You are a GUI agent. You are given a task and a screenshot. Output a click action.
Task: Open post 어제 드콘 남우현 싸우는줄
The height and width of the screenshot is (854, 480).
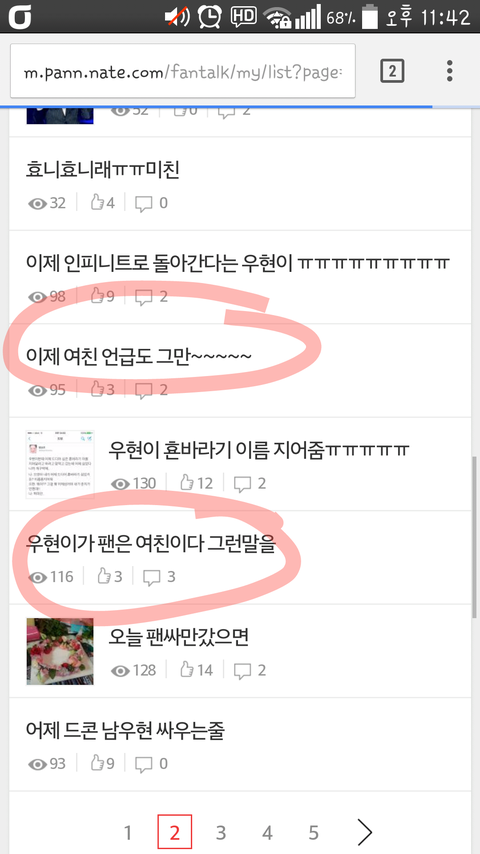pos(125,730)
